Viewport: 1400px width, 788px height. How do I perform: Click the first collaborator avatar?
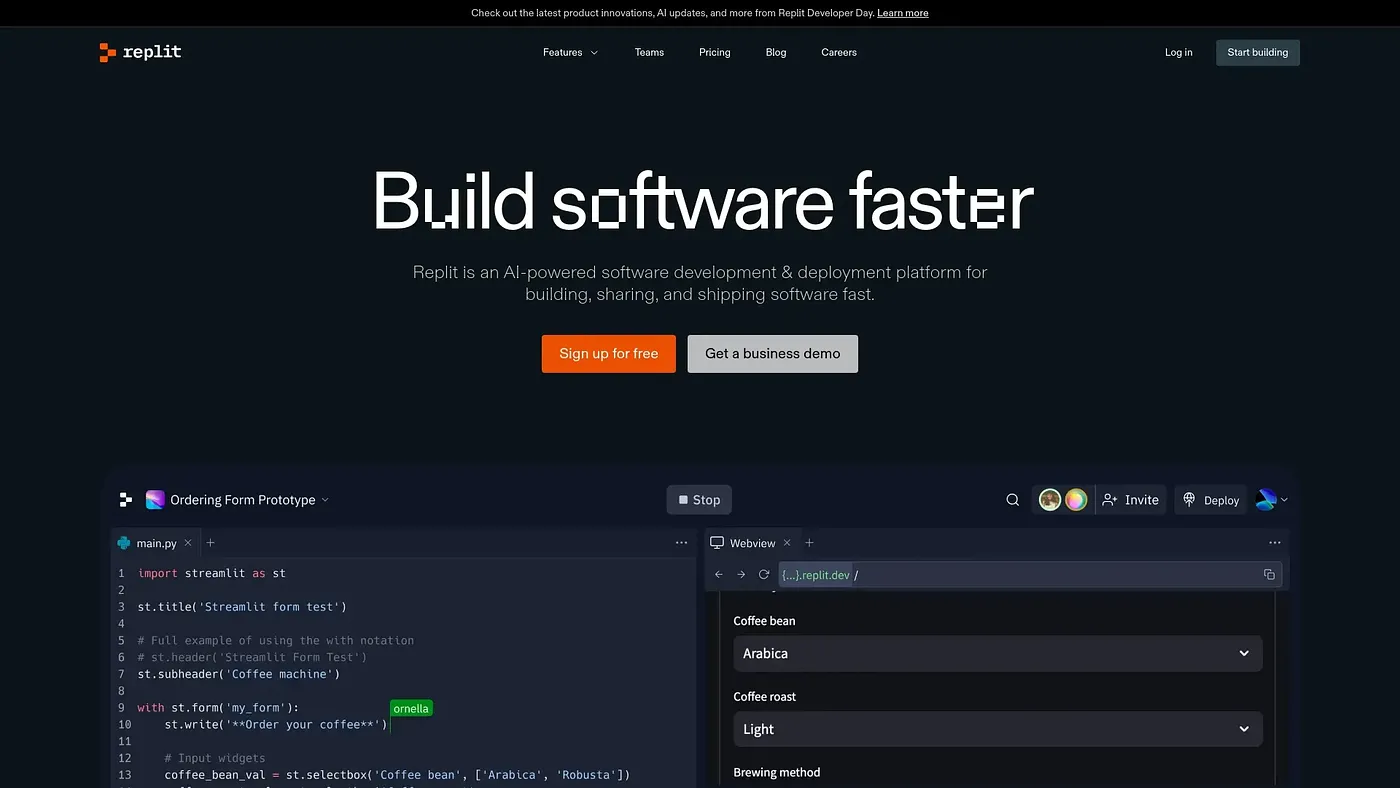click(x=1049, y=500)
